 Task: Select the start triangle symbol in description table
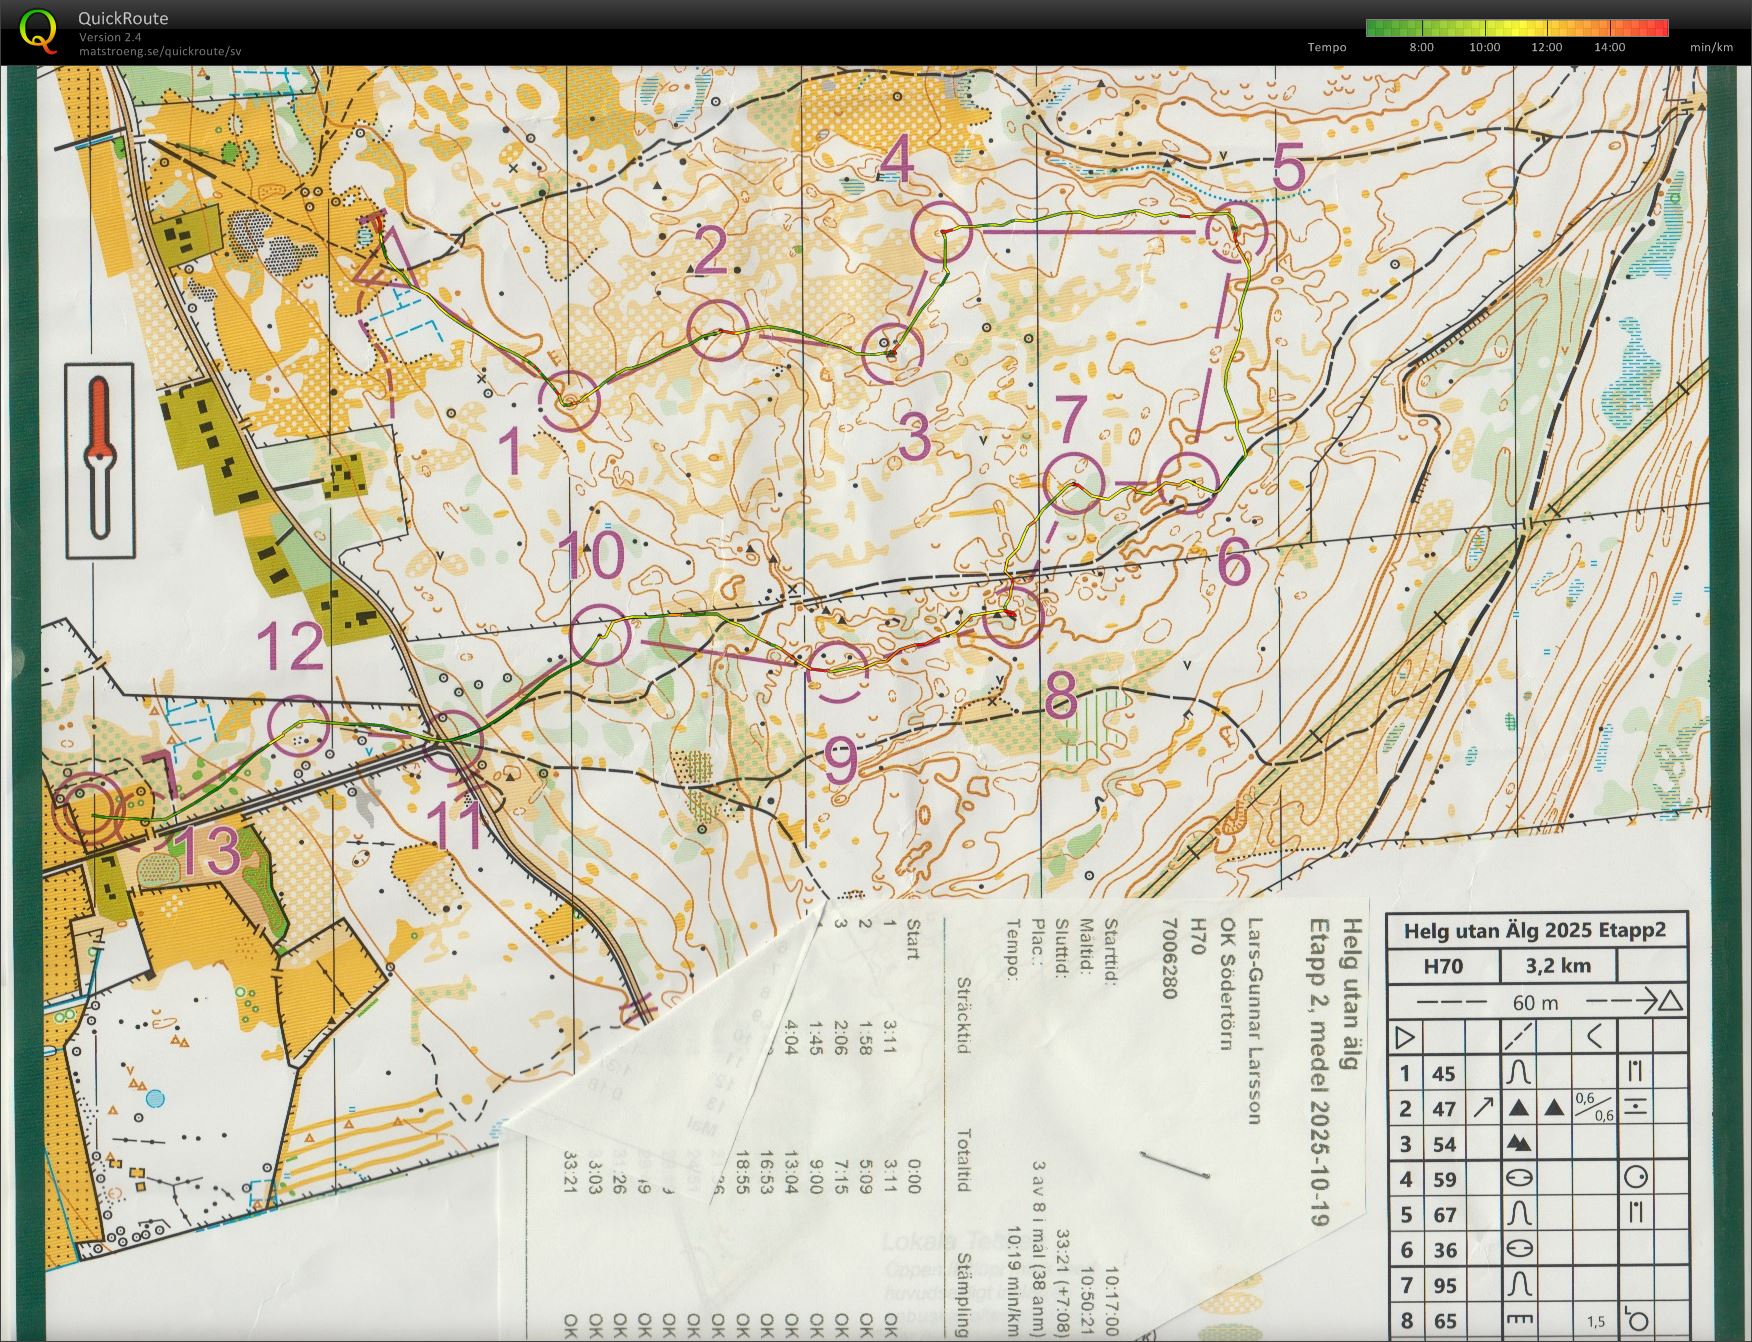(1404, 1037)
